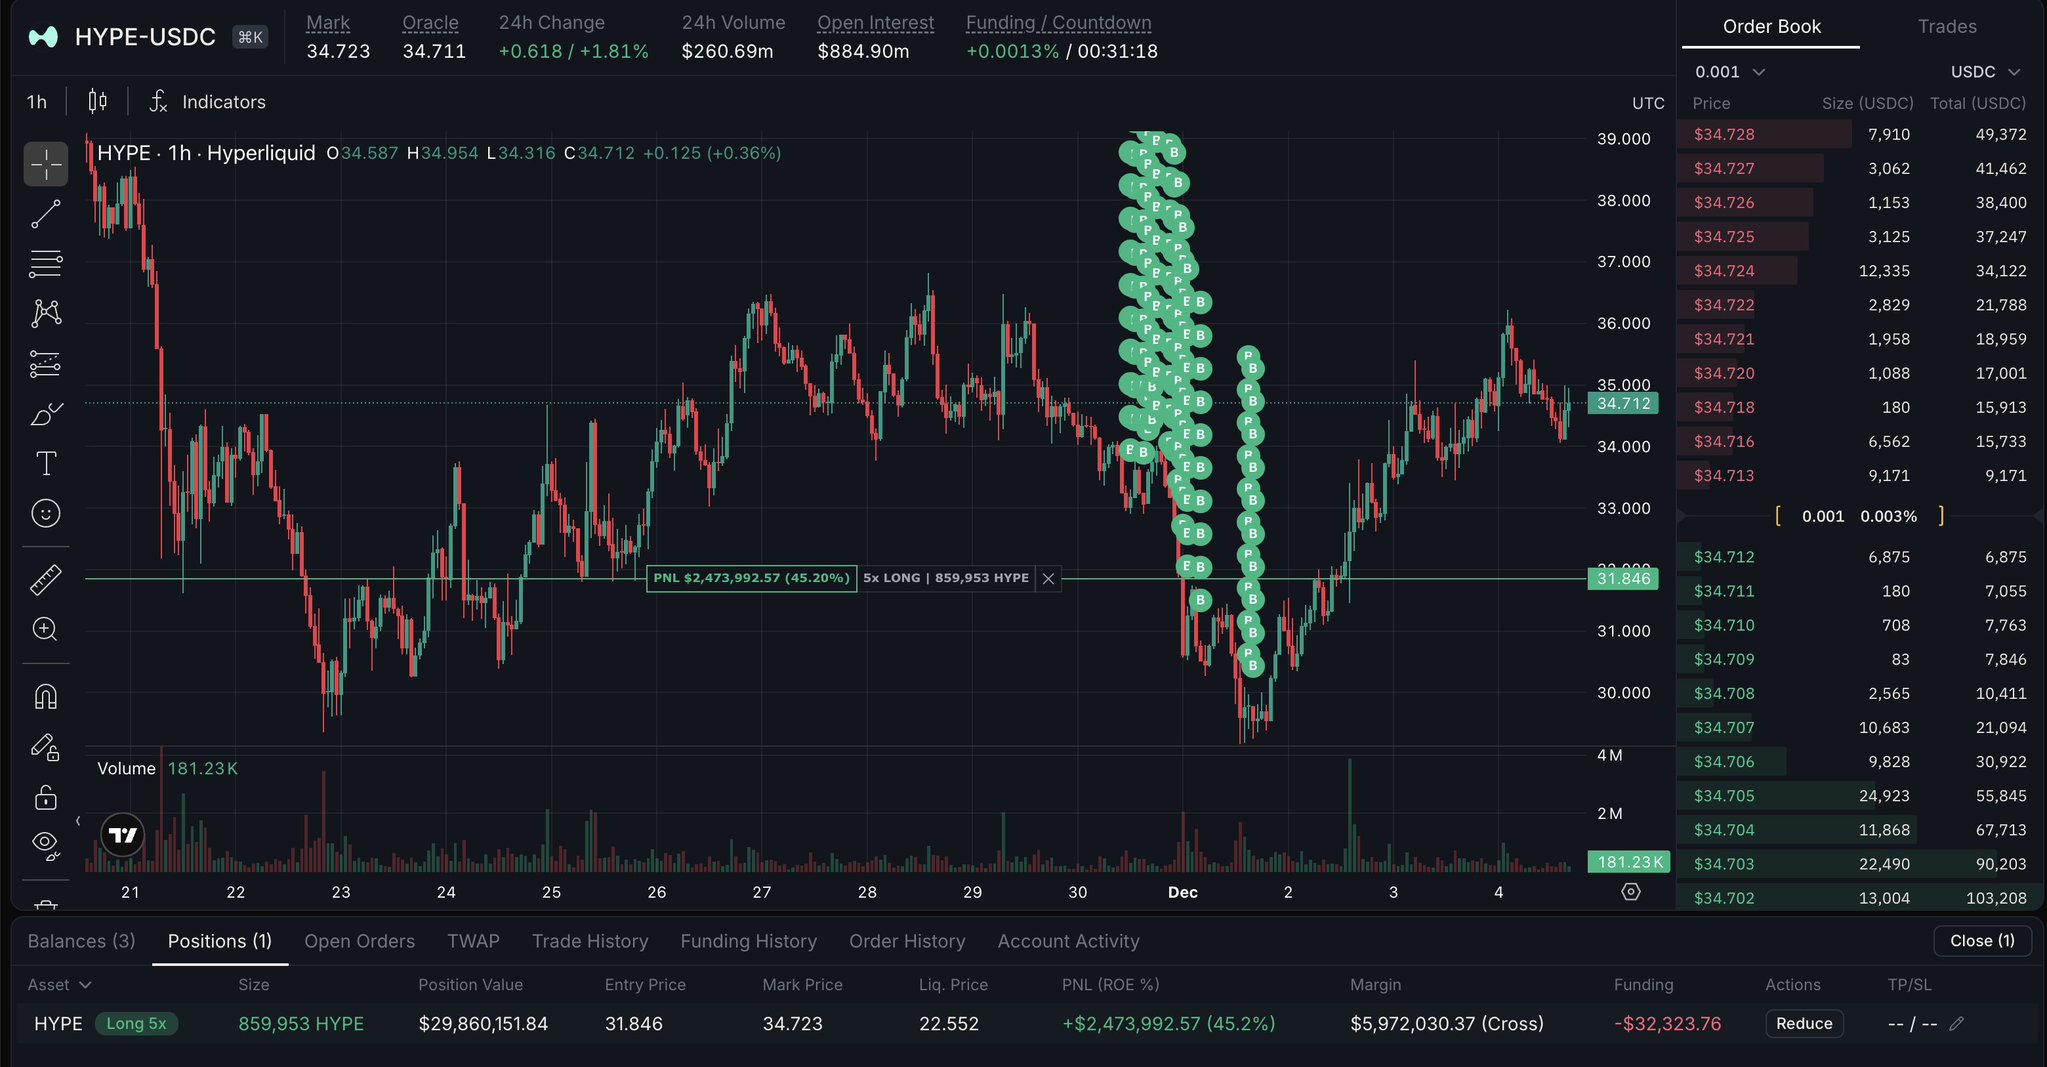Select the brush drawing tool
Screen dimensions: 2047x1067
coord(46,414)
